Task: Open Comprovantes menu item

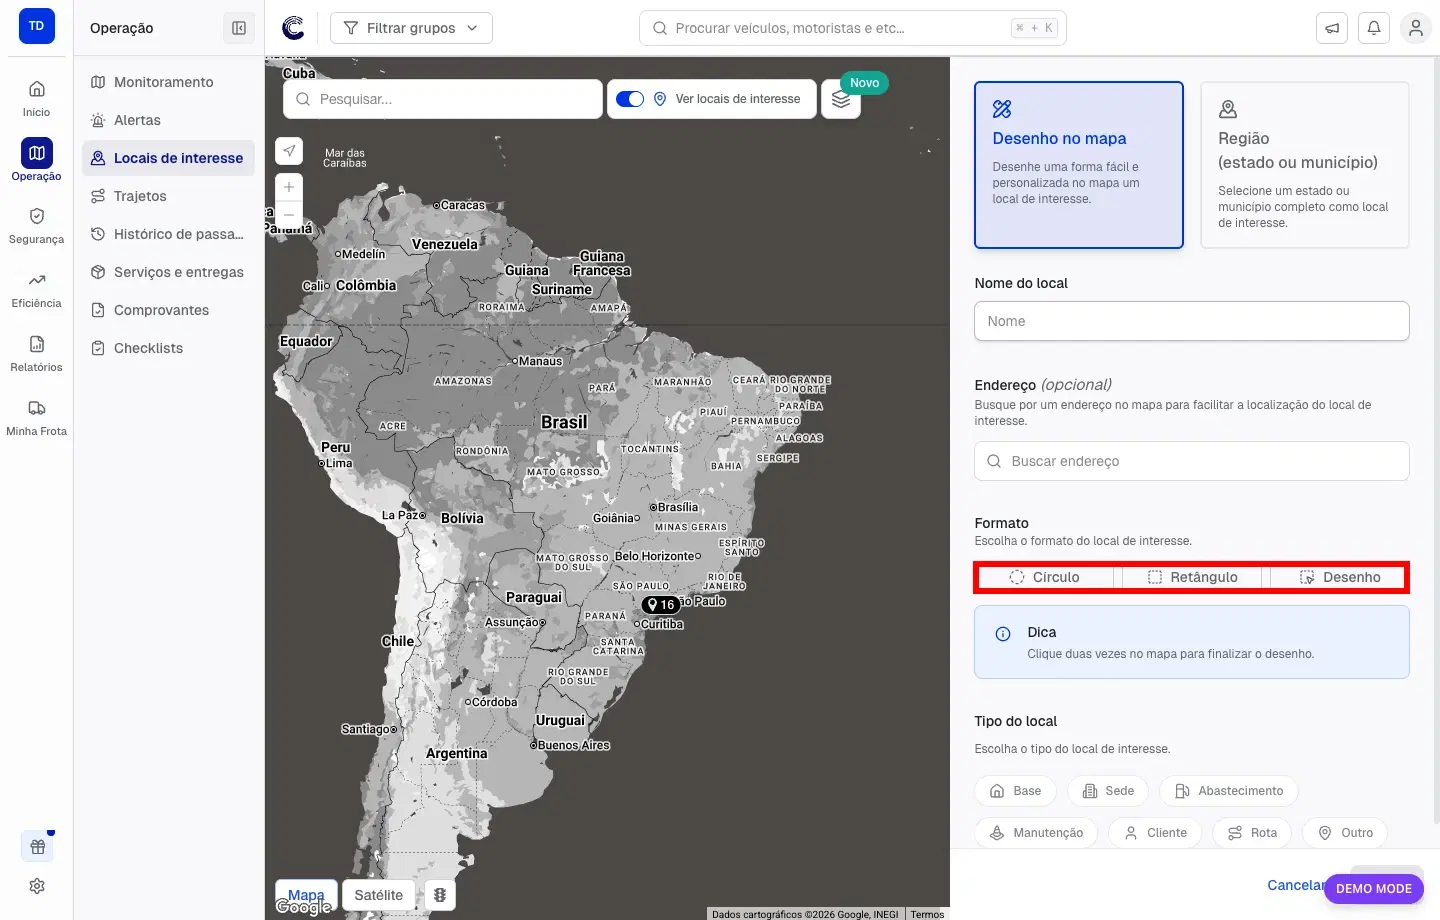Action: point(168,310)
